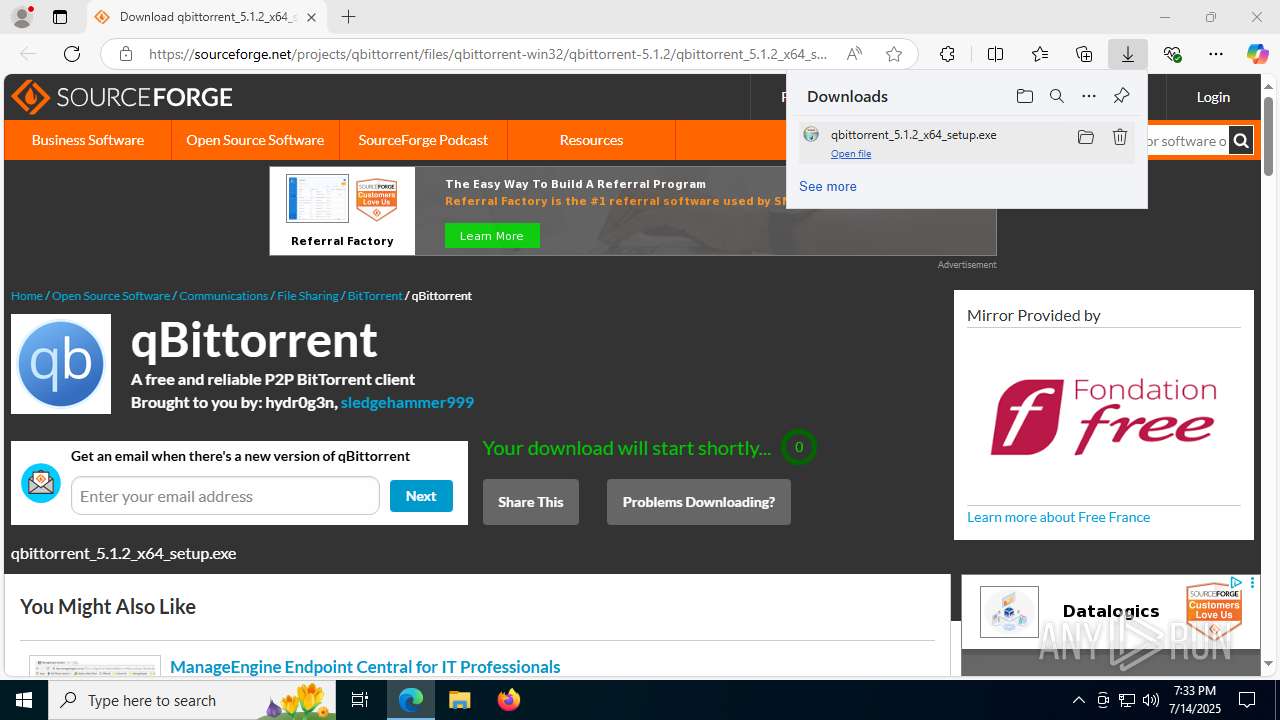The height and width of the screenshot is (720, 1280).
Task: Open the Extensions puzzle icon
Action: click(x=947, y=54)
